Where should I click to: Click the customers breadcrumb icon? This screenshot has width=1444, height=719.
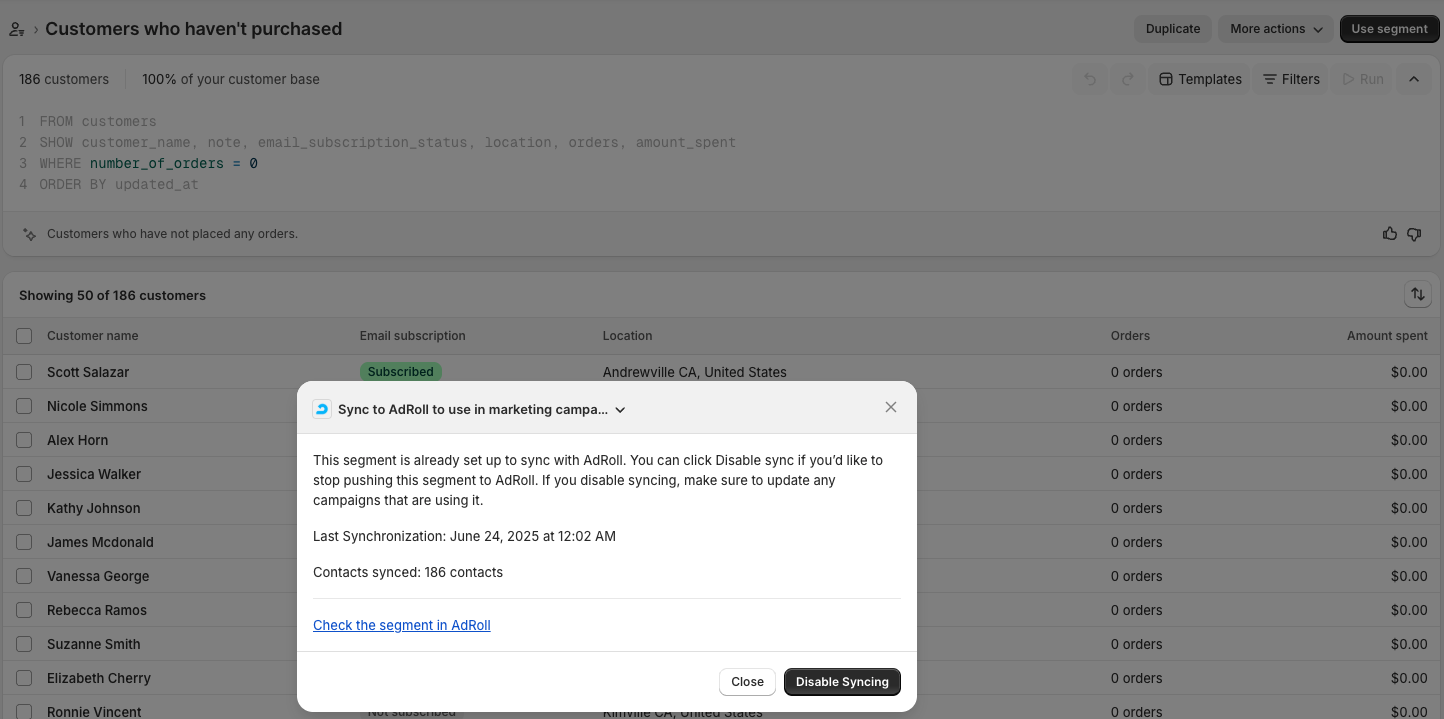point(16,29)
